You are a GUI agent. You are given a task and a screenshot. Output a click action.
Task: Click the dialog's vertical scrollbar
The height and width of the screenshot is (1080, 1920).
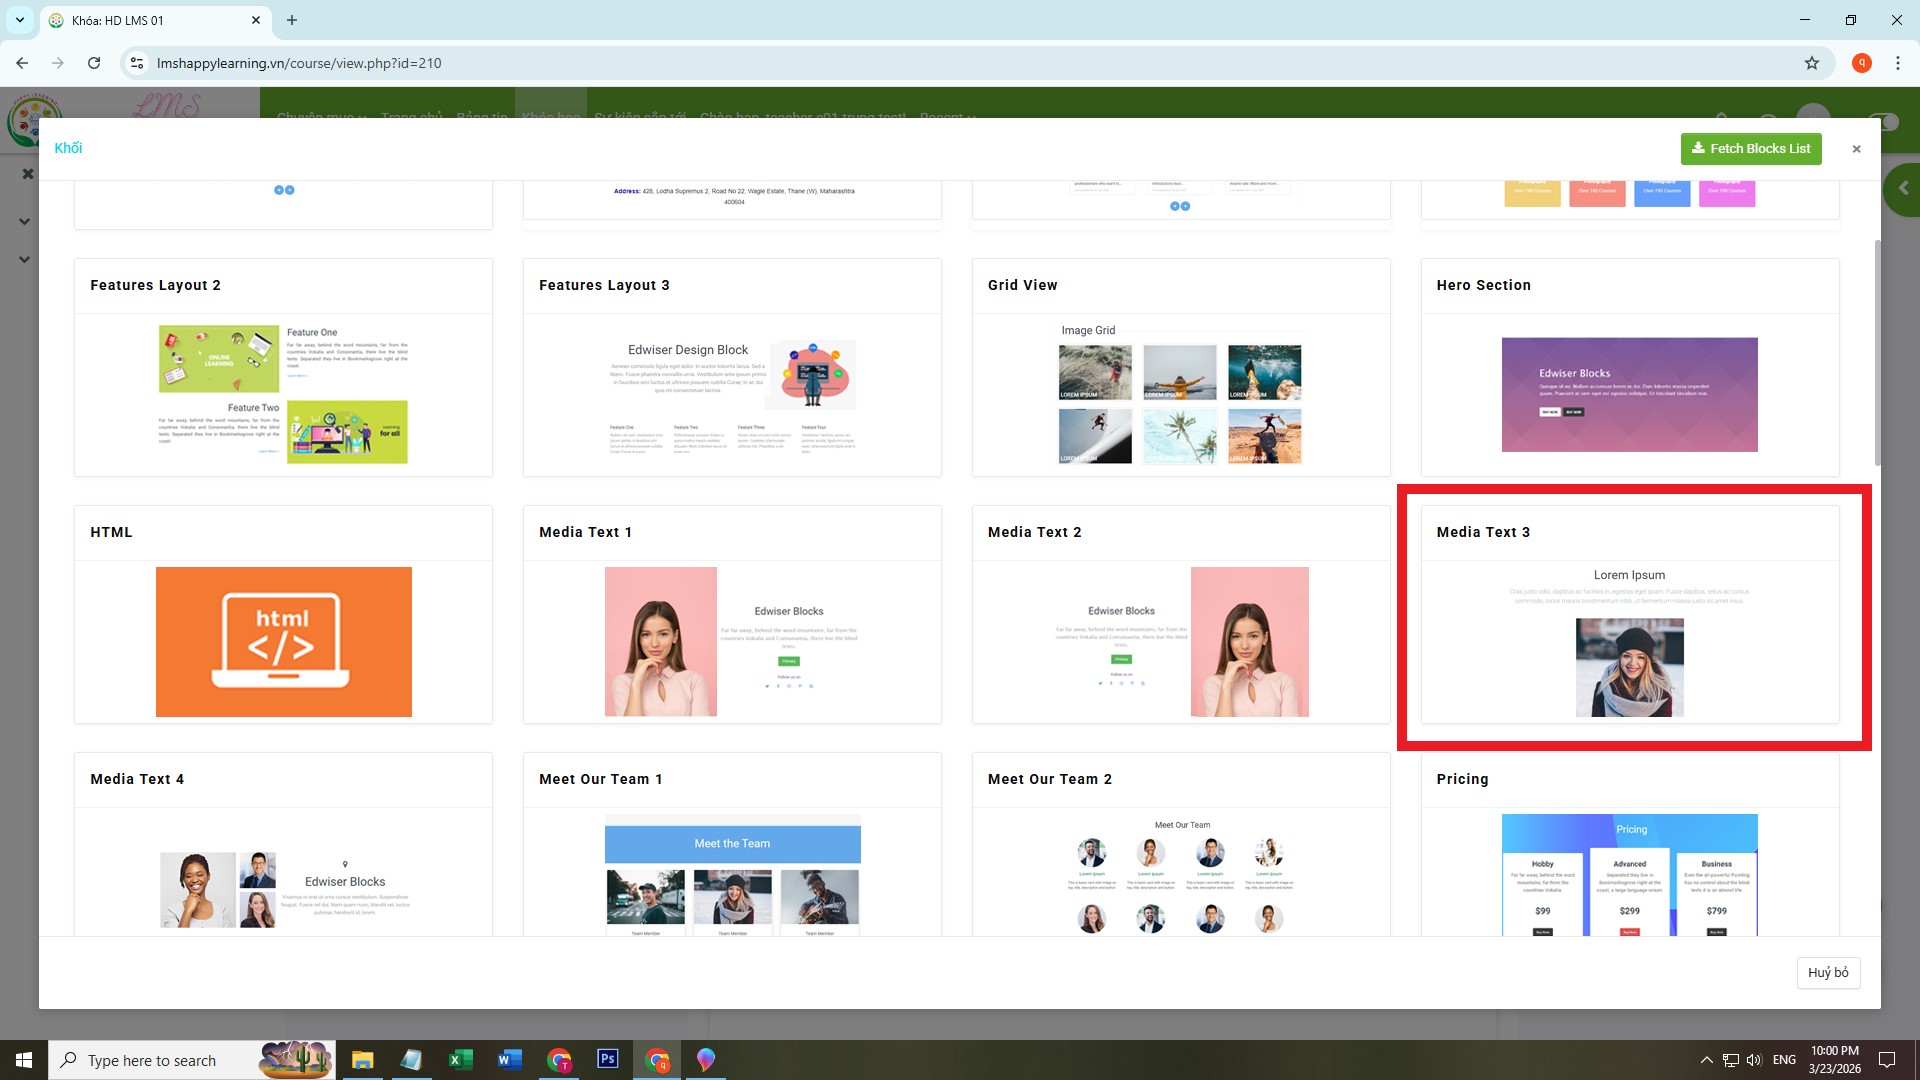(1876, 350)
